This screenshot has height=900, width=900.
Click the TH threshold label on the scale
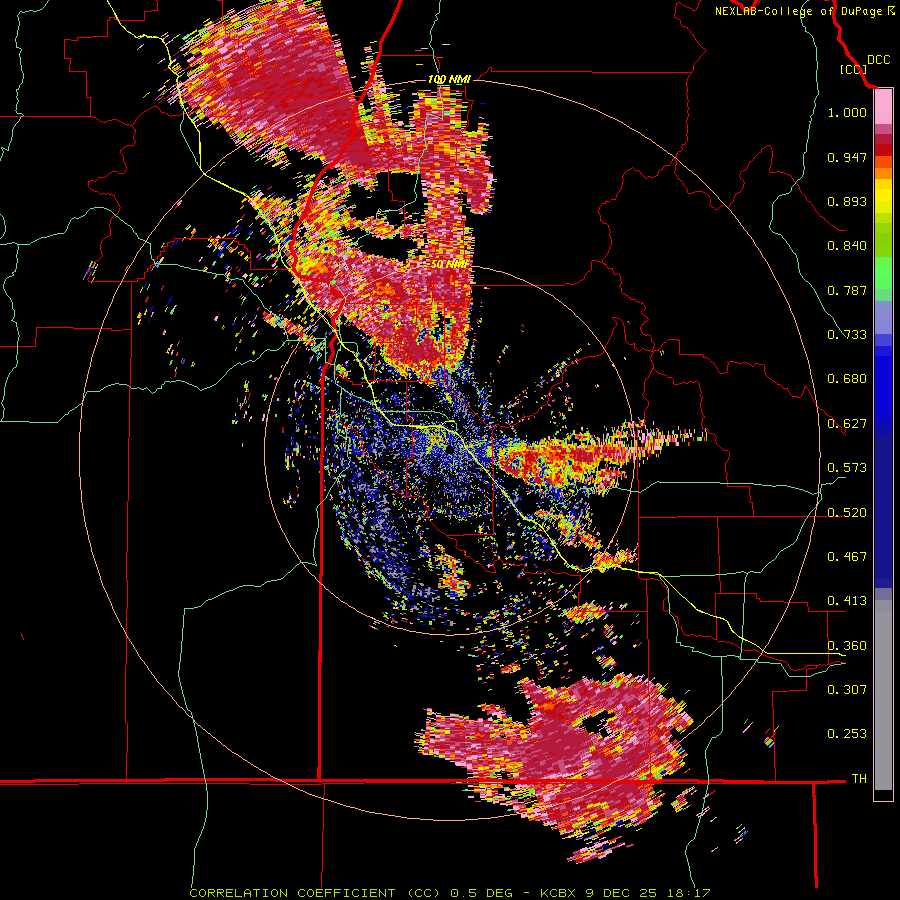tap(859, 779)
